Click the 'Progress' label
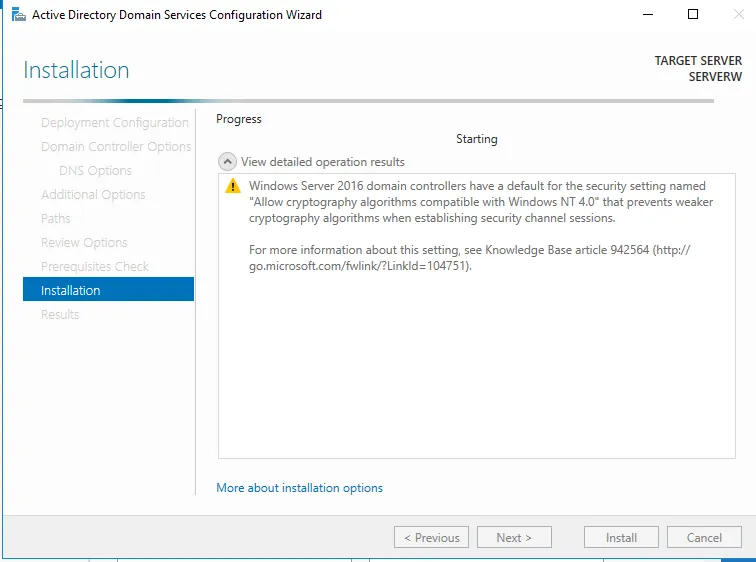Image resolution: width=756 pixels, height=562 pixels. (239, 119)
